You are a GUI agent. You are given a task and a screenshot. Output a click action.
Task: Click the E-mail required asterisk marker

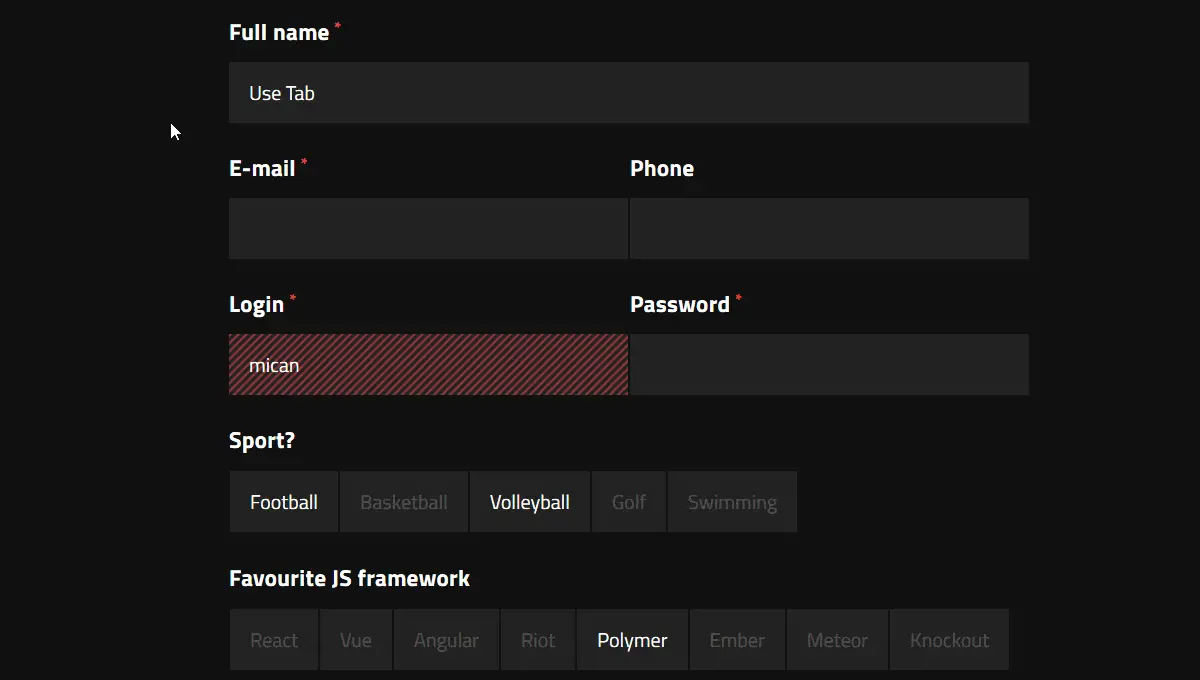tap(304, 161)
